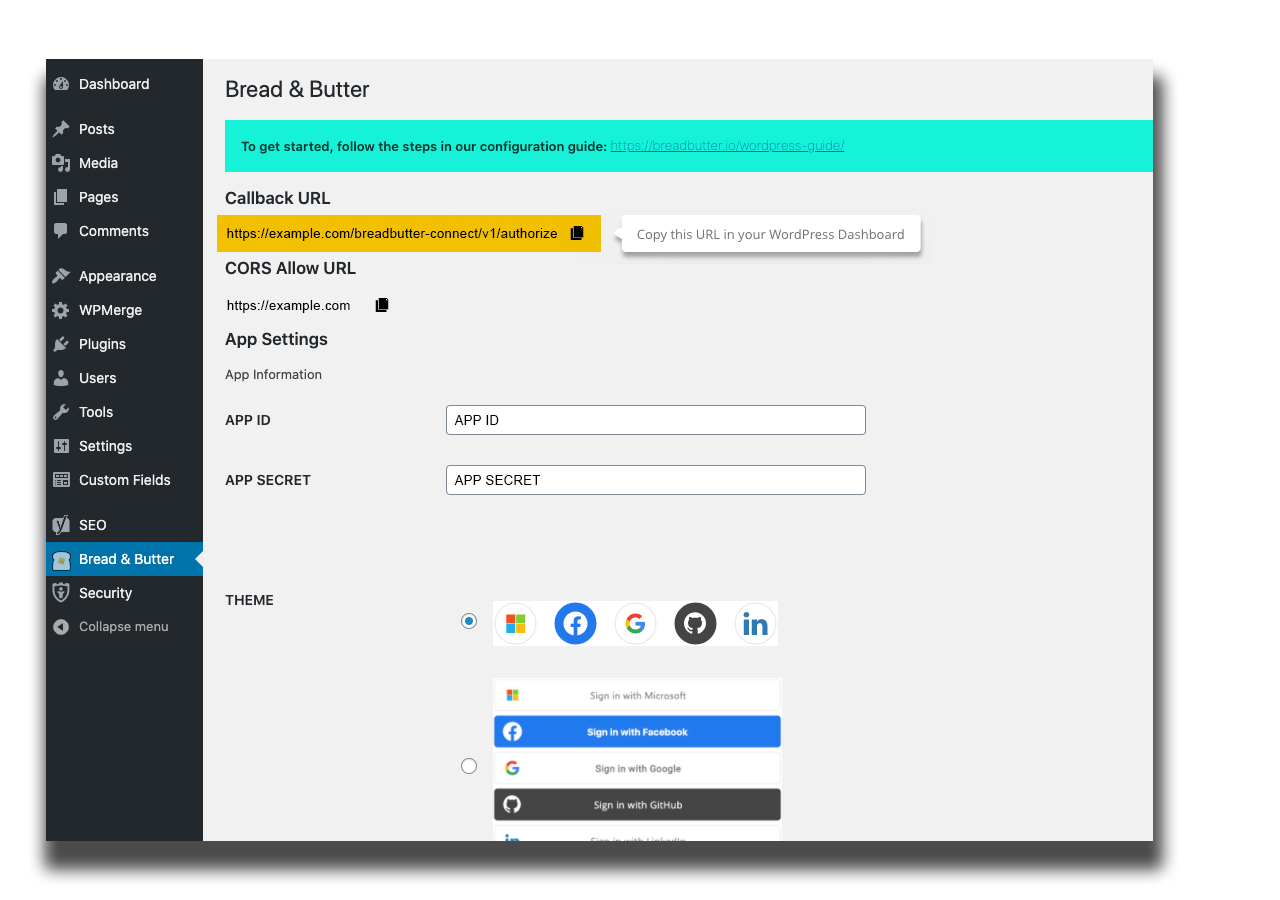The height and width of the screenshot is (900, 1280).
Task: Click the https://example.com CORS URL text
Action: (288, 305)
